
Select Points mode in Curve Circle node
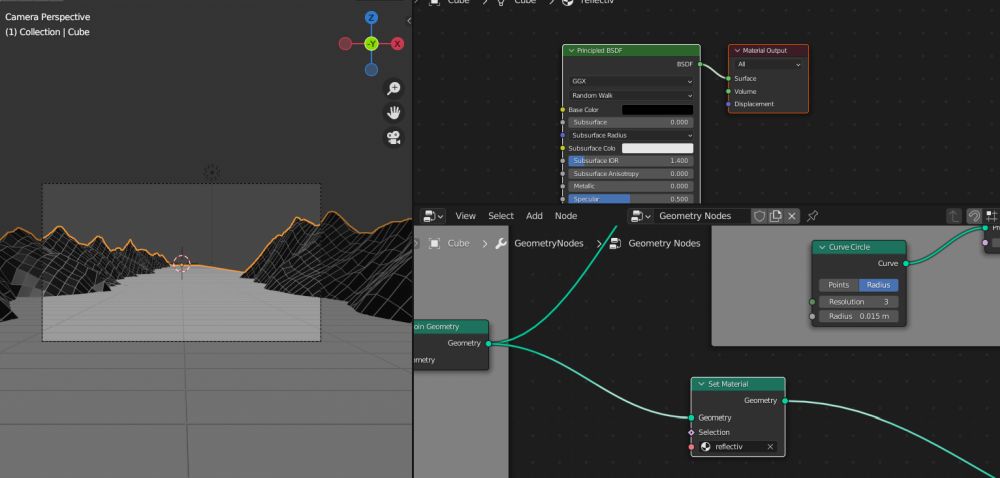pyautogui.click(x=839, y=285)
